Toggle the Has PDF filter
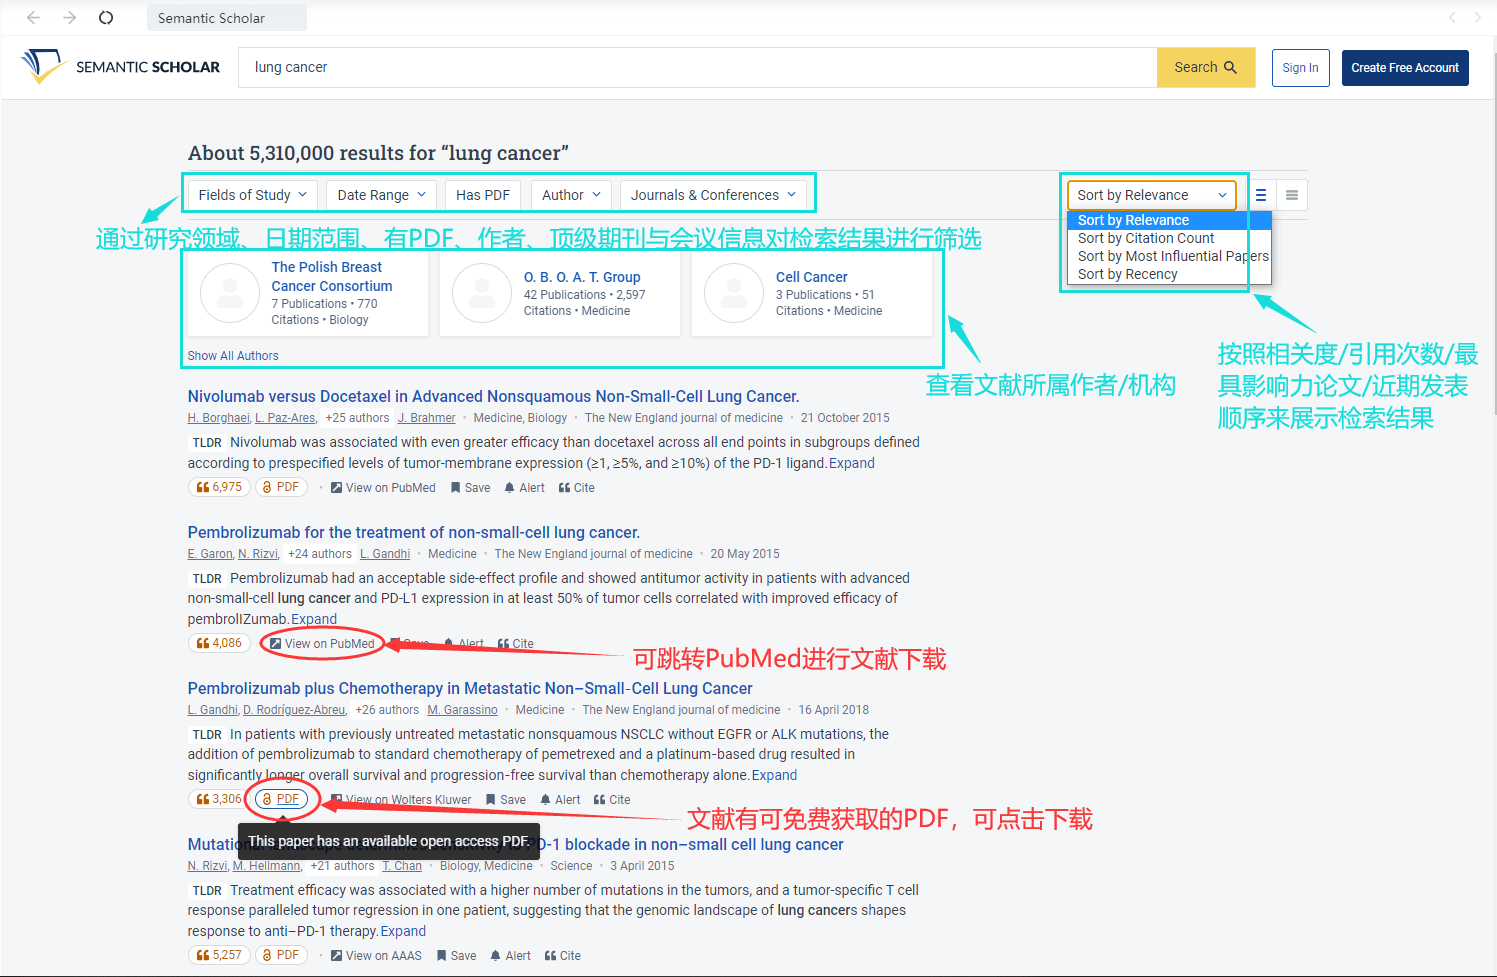The width and height of the screenshot is (1497, 977). (483, 194)
